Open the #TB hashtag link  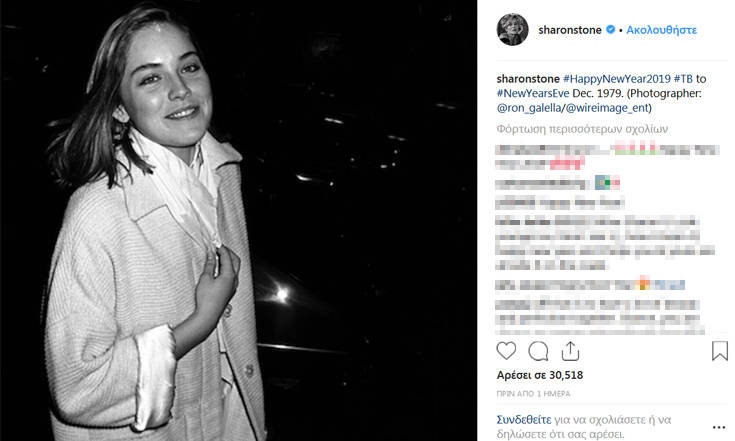pos(683,79)
